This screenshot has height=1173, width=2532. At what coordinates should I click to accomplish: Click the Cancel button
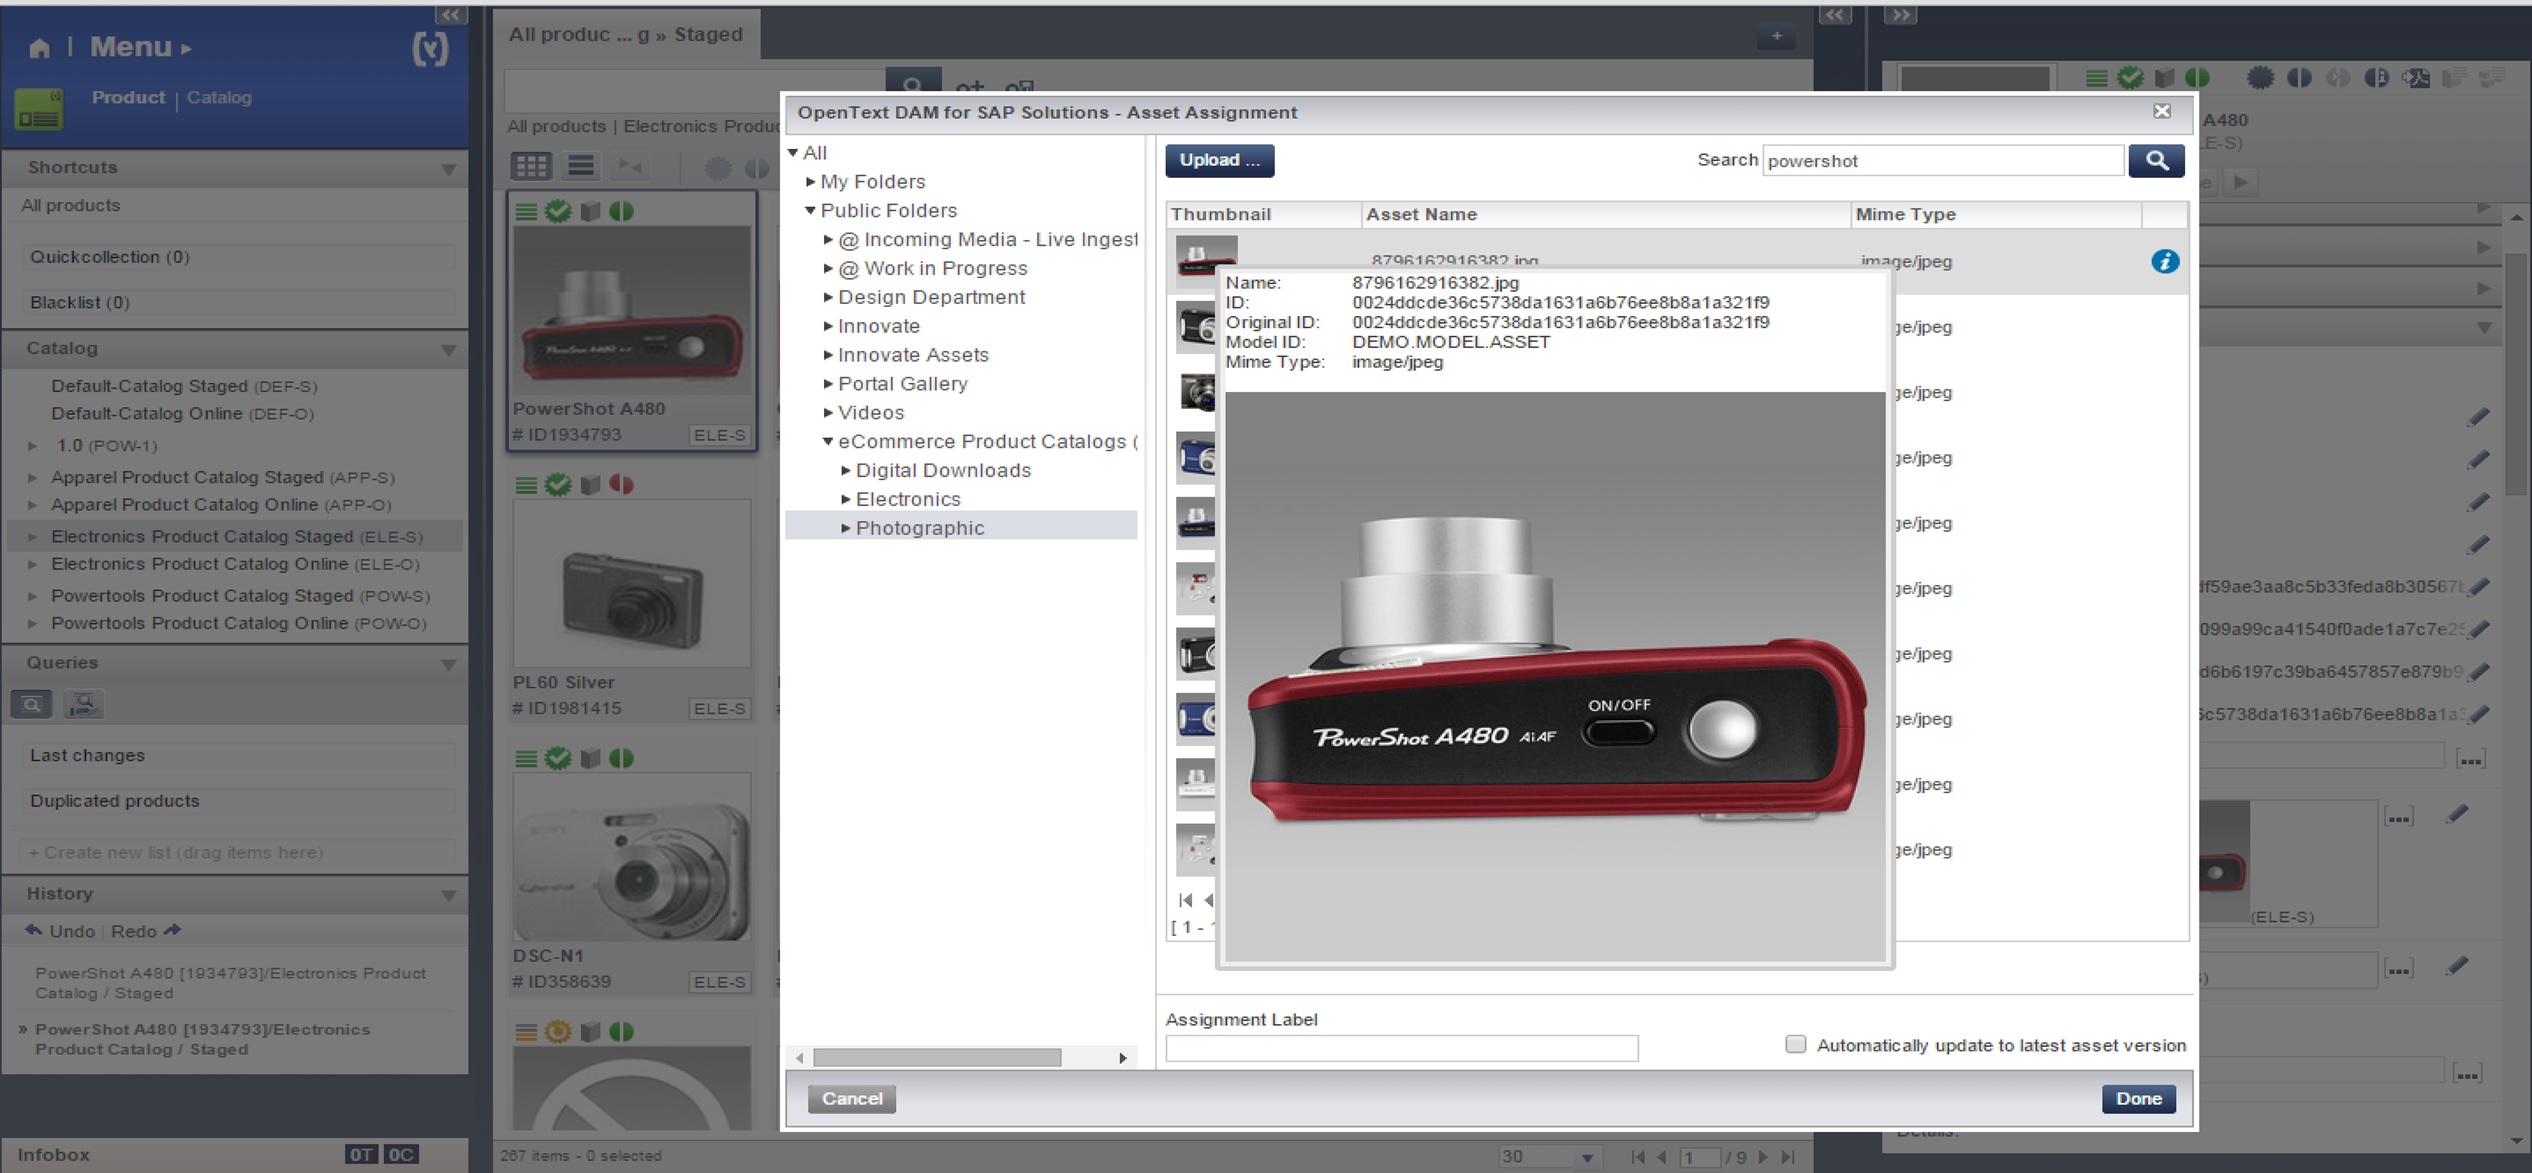point(852,1098)
